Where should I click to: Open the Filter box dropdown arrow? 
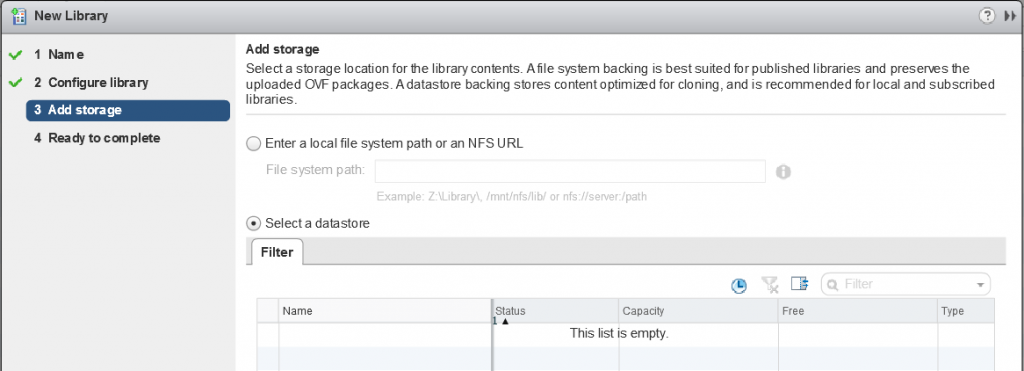click(980, 285)
